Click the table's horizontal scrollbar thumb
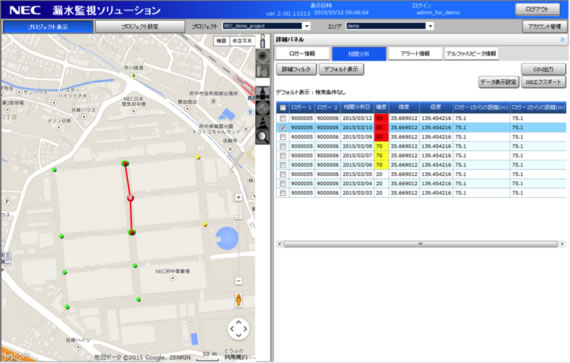 (x=421, y=244)
